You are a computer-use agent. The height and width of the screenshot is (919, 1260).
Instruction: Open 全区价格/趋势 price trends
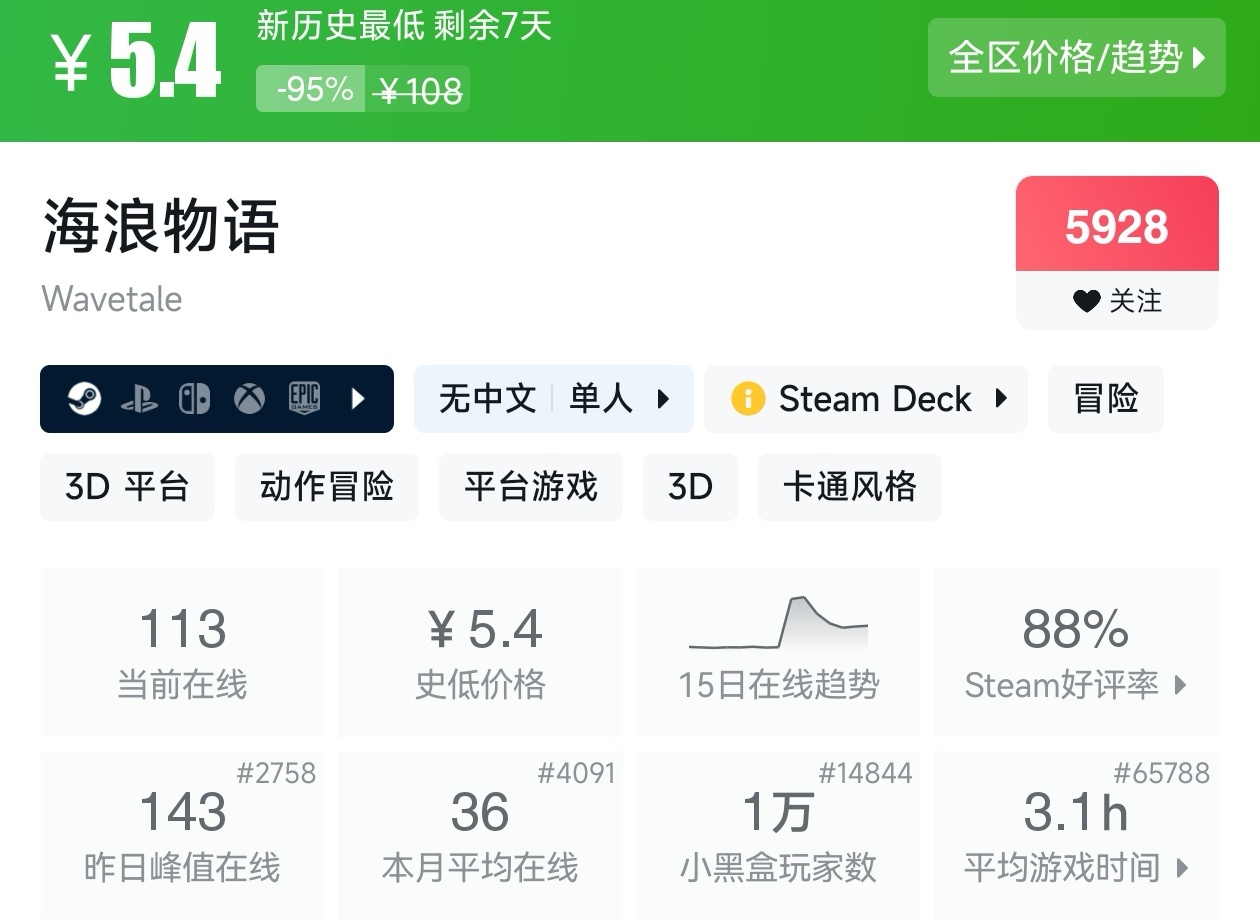1076,58
